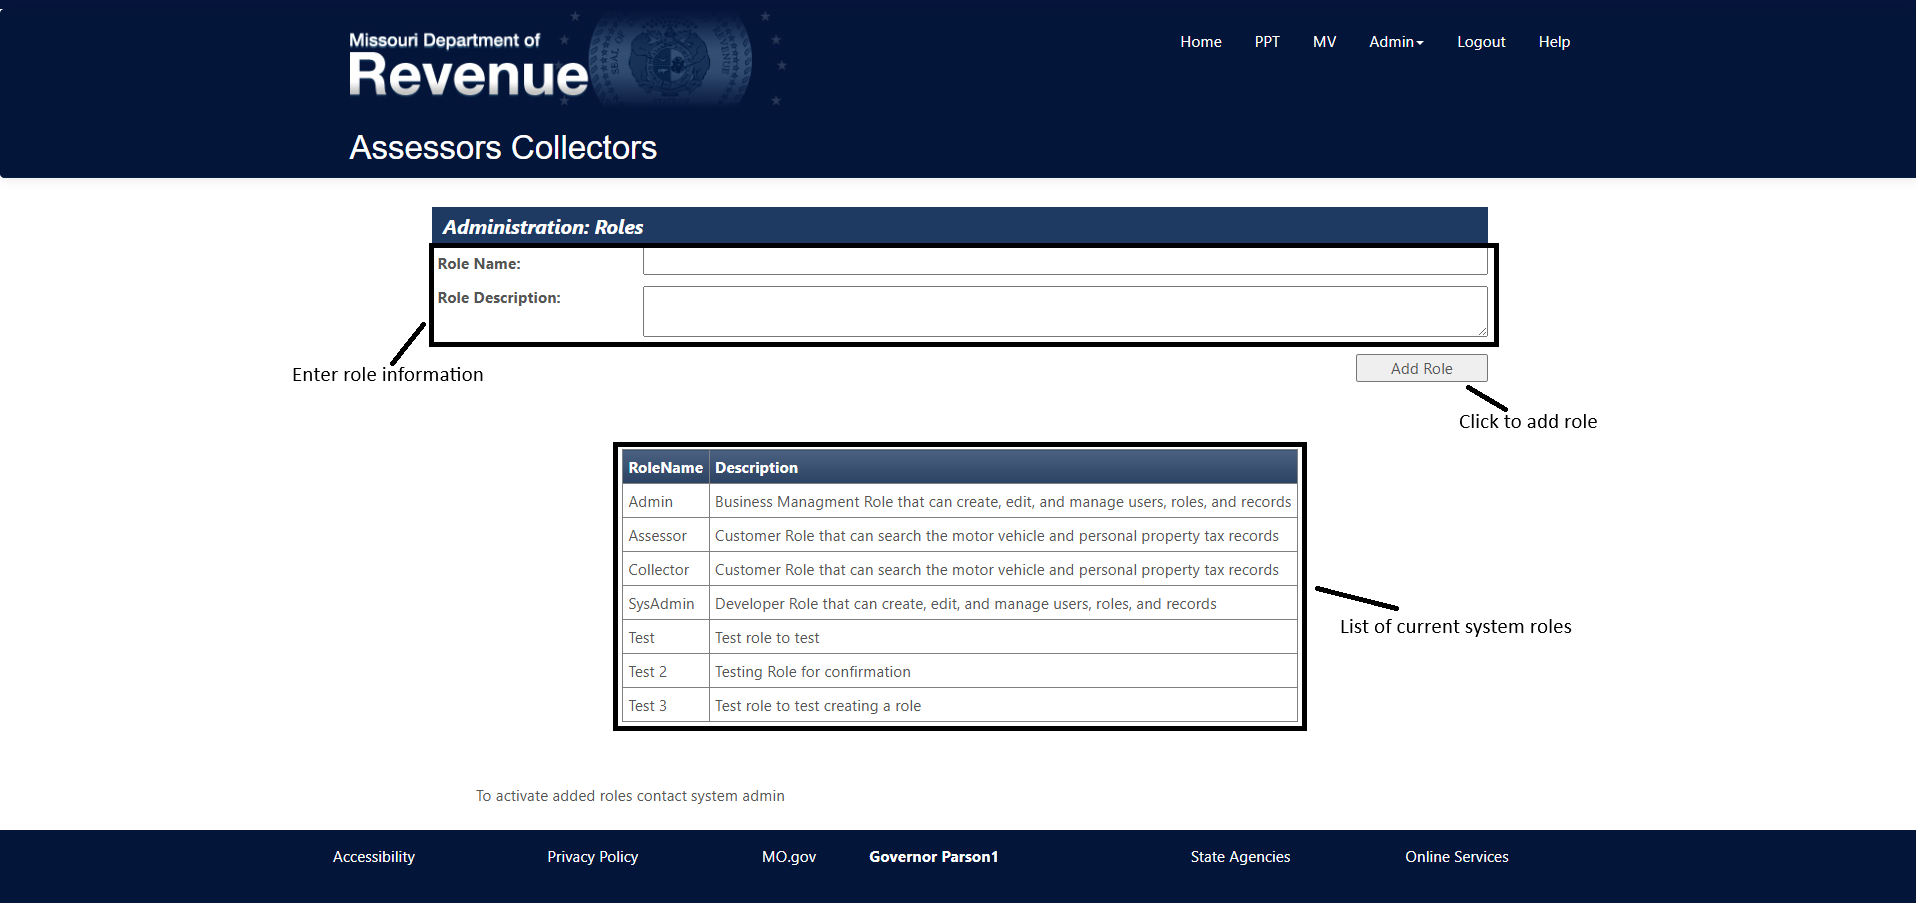
Task: Open the MV navigation link
Action: coord(1324,42)
